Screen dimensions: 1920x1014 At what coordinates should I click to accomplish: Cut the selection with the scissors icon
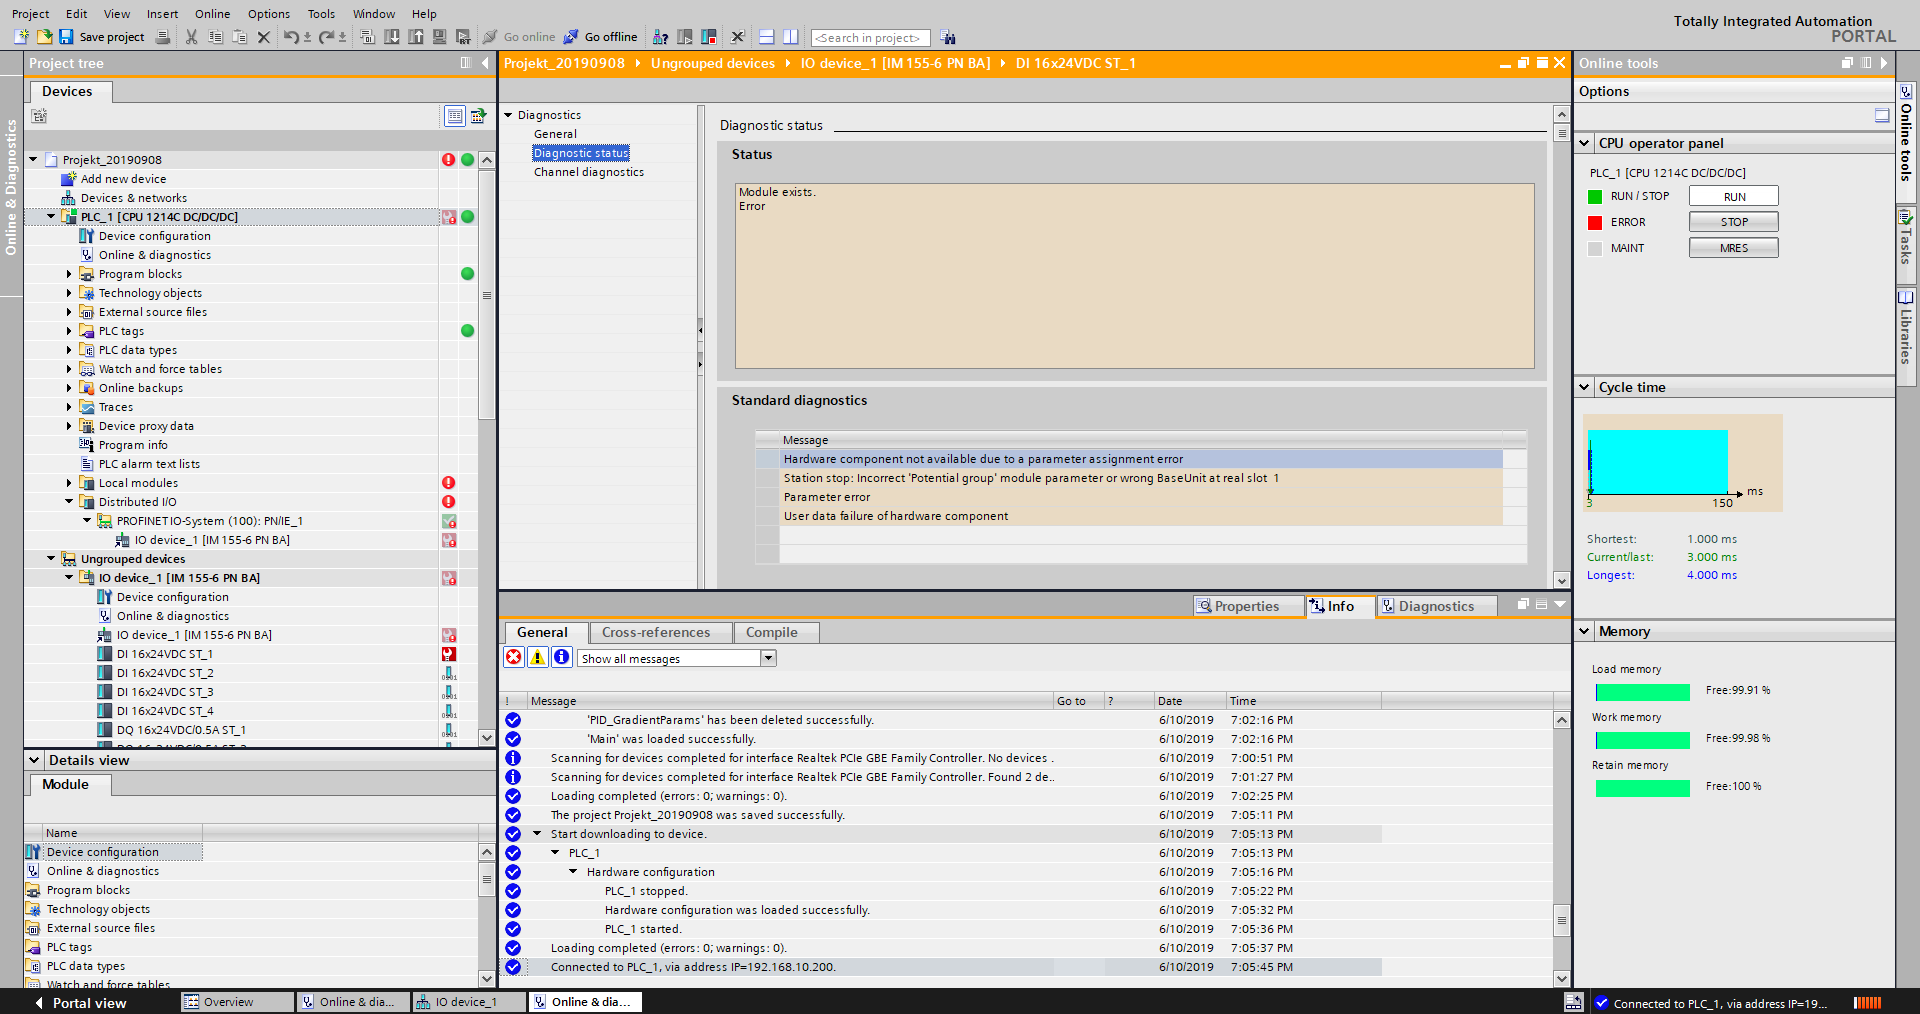[191, 37]
